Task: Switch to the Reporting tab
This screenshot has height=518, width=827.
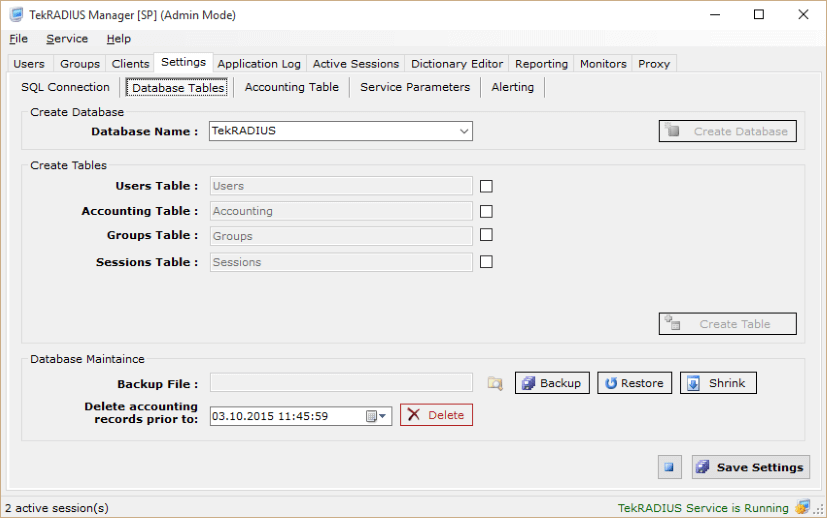Action: pyautogui.click(x=541, y=64)
